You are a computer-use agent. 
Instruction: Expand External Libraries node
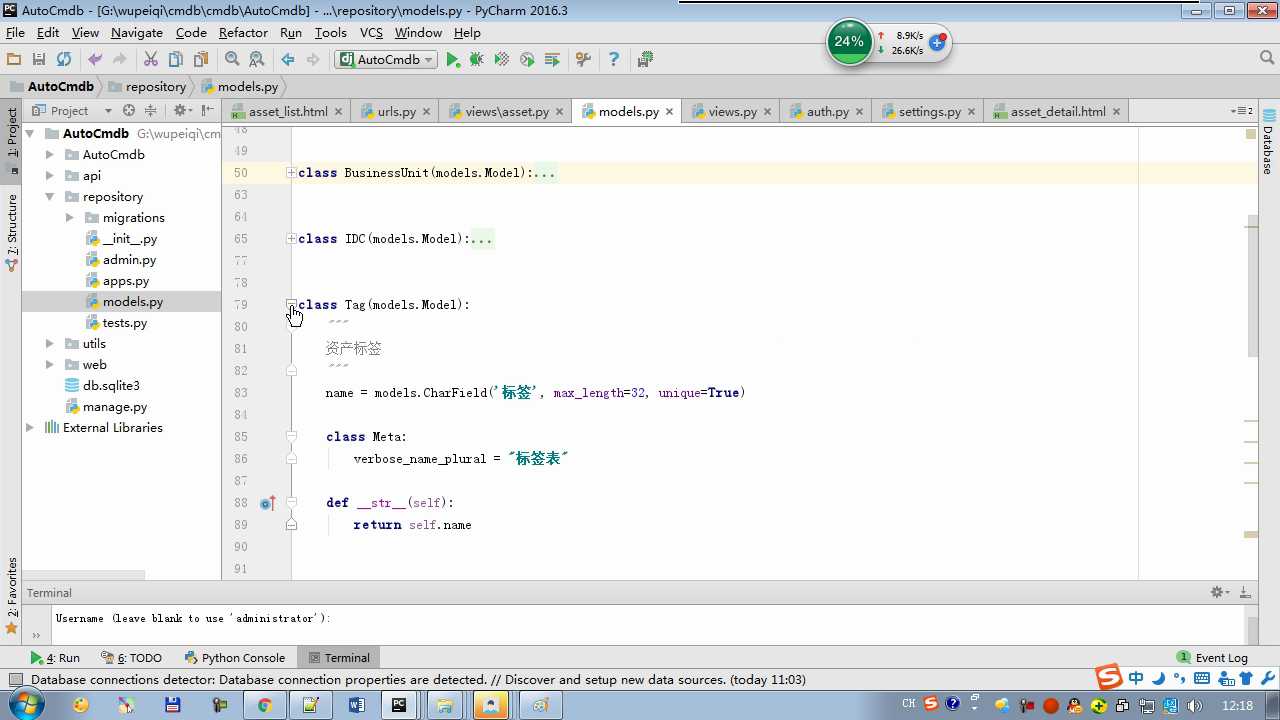[30, 427]
